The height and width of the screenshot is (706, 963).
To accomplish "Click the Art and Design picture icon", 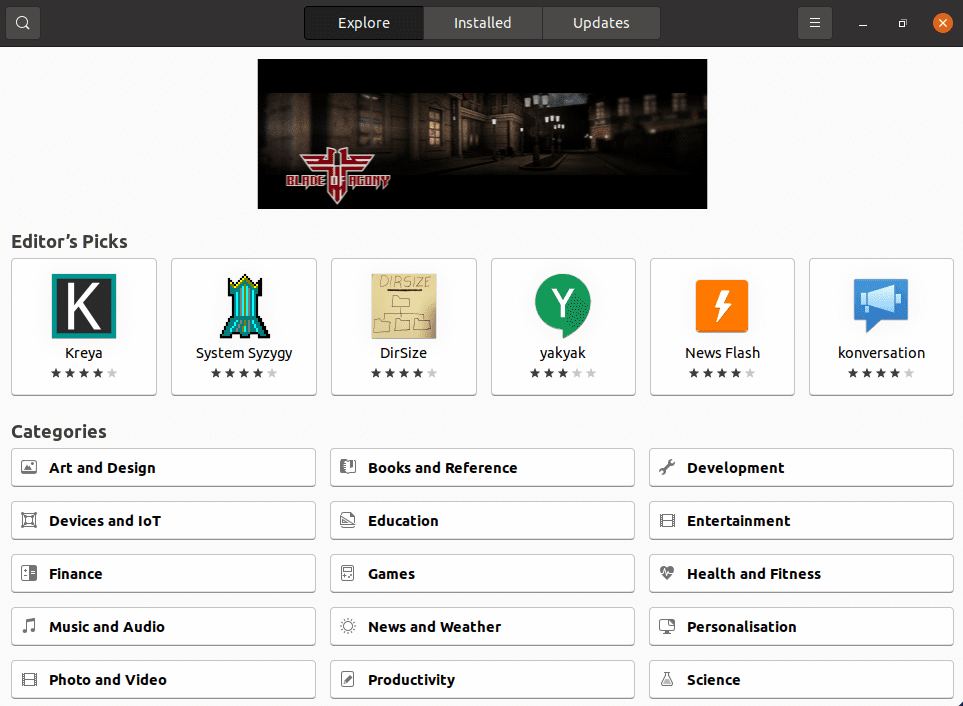I will (x=29, y=467).
